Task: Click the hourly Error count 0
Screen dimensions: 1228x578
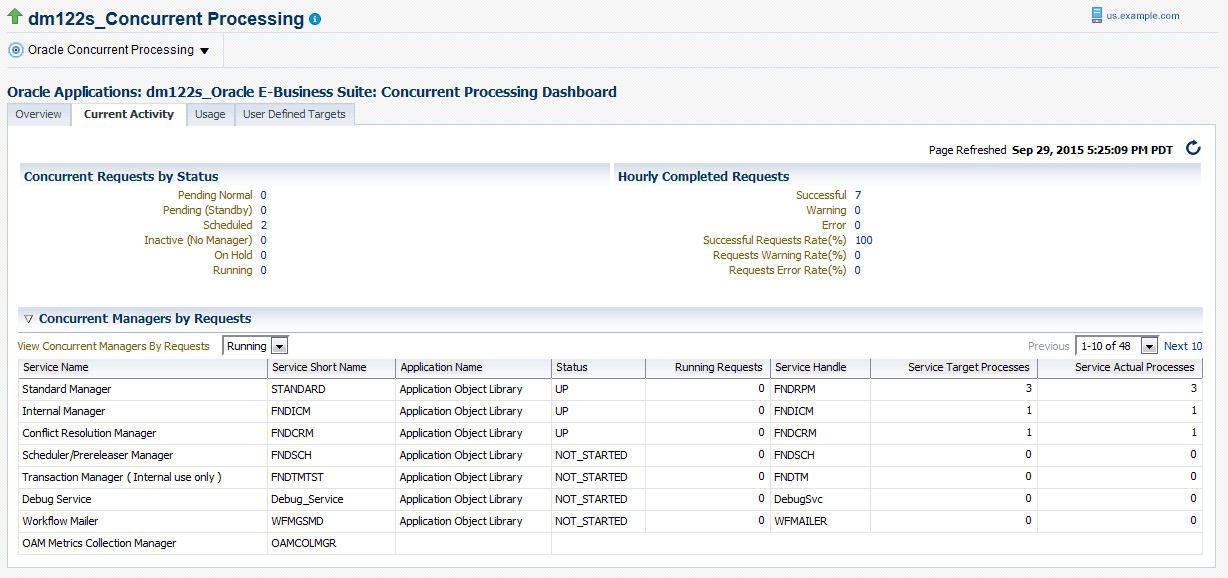Action: pos(858,225)
